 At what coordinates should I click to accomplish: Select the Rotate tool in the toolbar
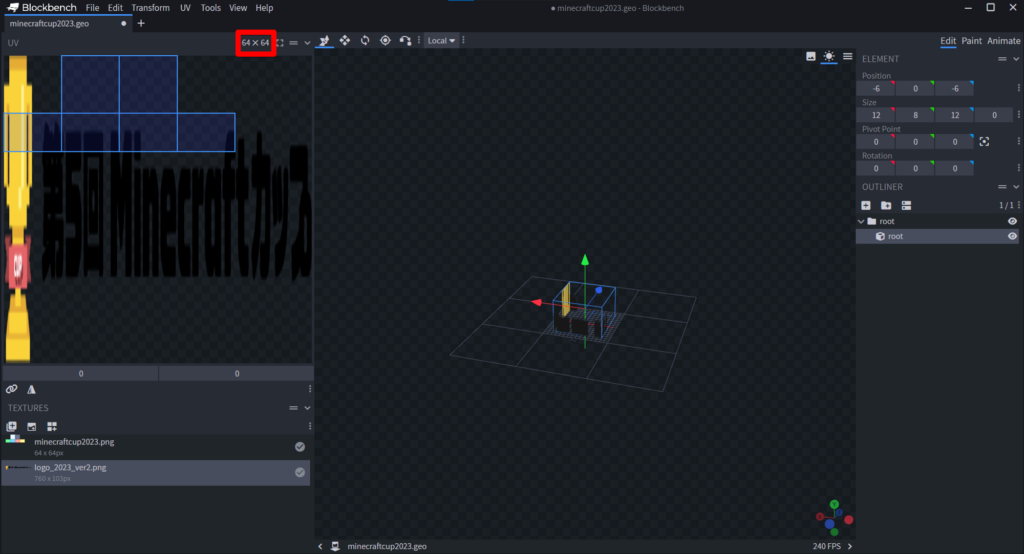[x=365, y=40]
